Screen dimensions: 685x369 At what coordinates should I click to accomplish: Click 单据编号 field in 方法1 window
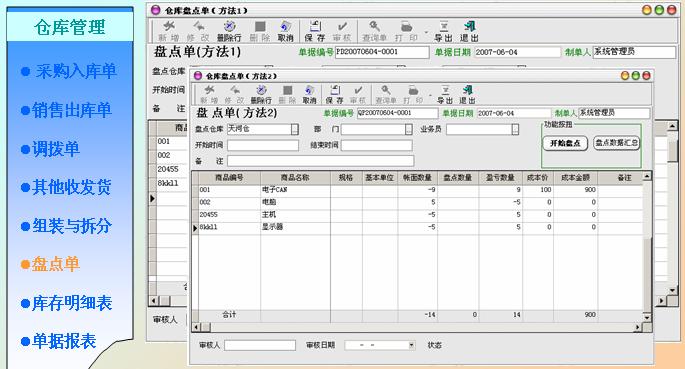[x=382, y=52]
